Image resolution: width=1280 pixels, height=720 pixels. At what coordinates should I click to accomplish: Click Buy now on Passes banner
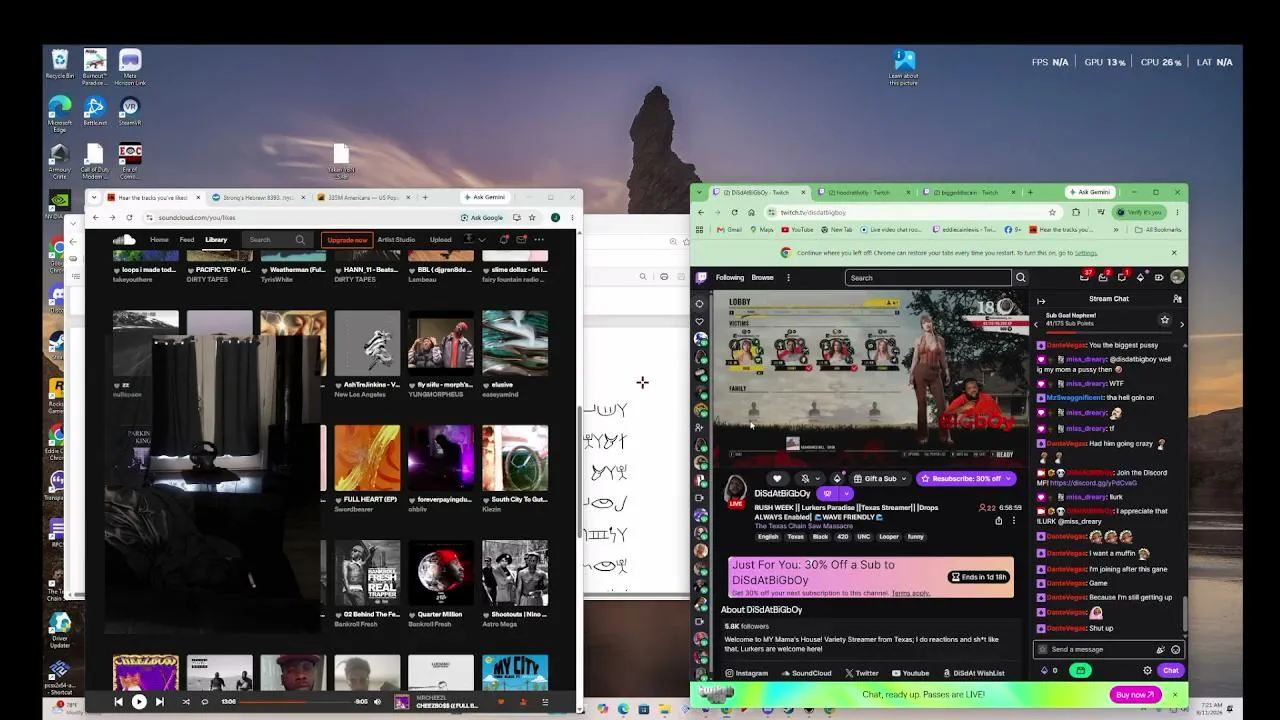[x=1135, y=694]
